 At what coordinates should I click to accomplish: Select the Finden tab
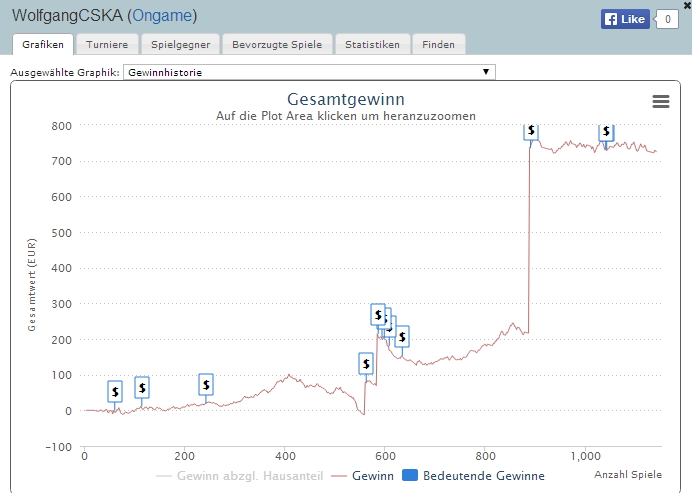(x=438, y=45)
